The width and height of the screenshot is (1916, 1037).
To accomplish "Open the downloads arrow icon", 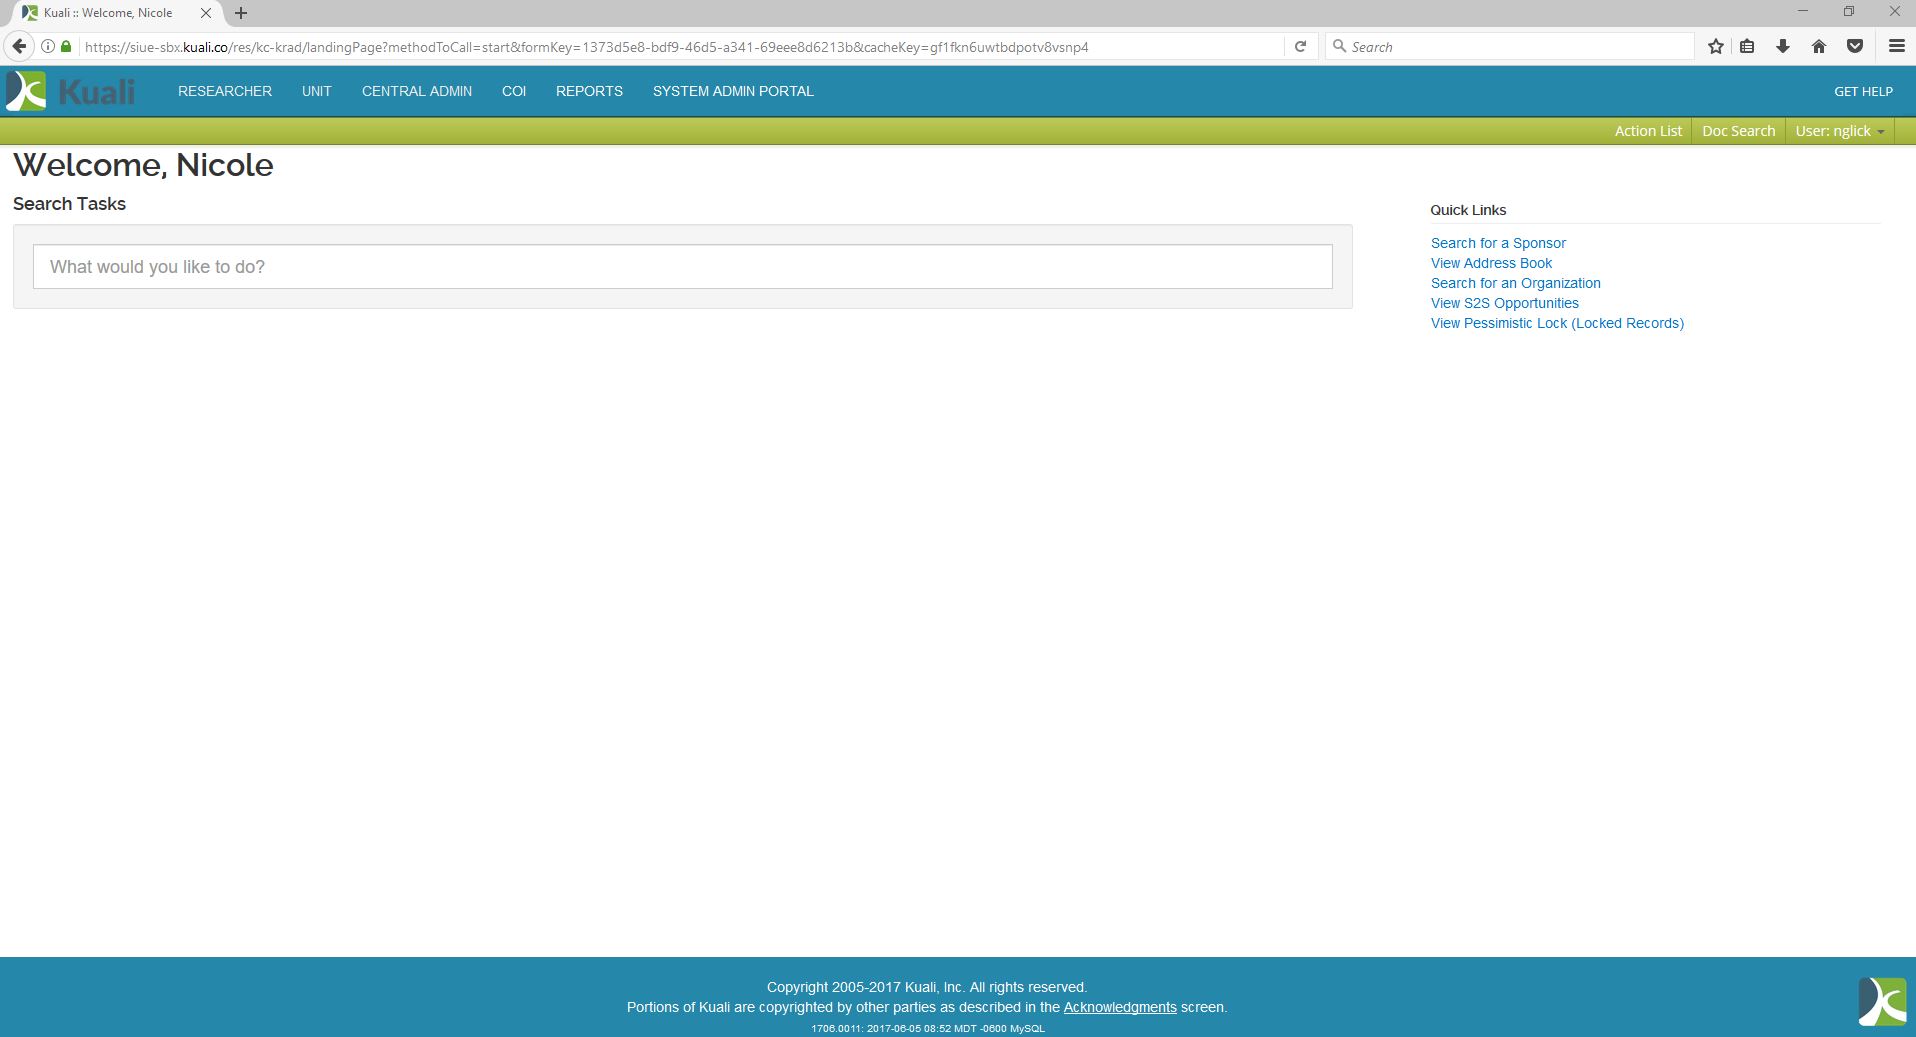I will 1782,46.
